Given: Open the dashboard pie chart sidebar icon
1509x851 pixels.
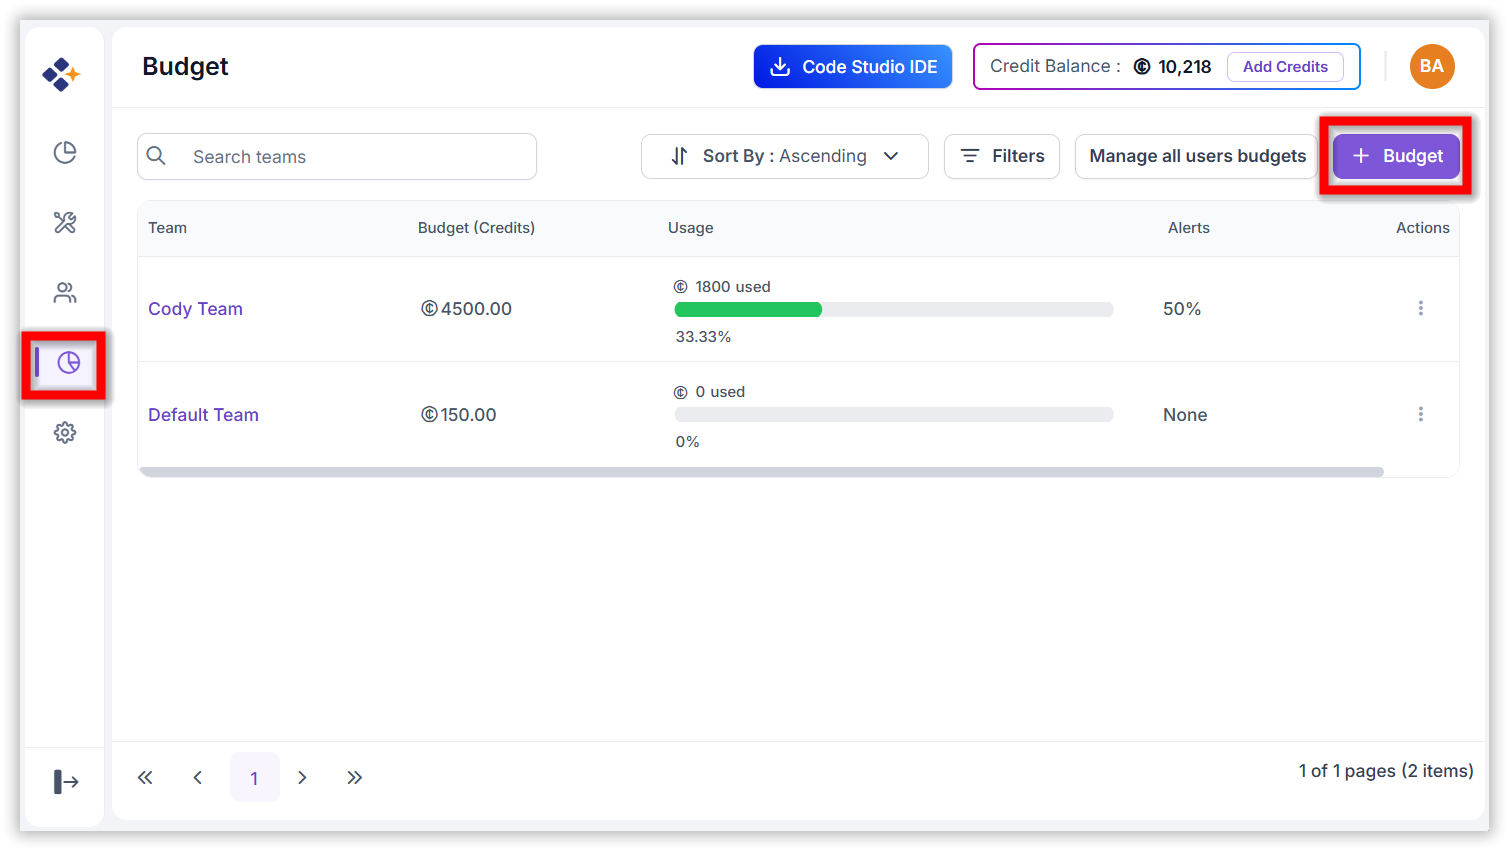Looking at the screenshot, I should pyautogui.click(x=65, y=152).
